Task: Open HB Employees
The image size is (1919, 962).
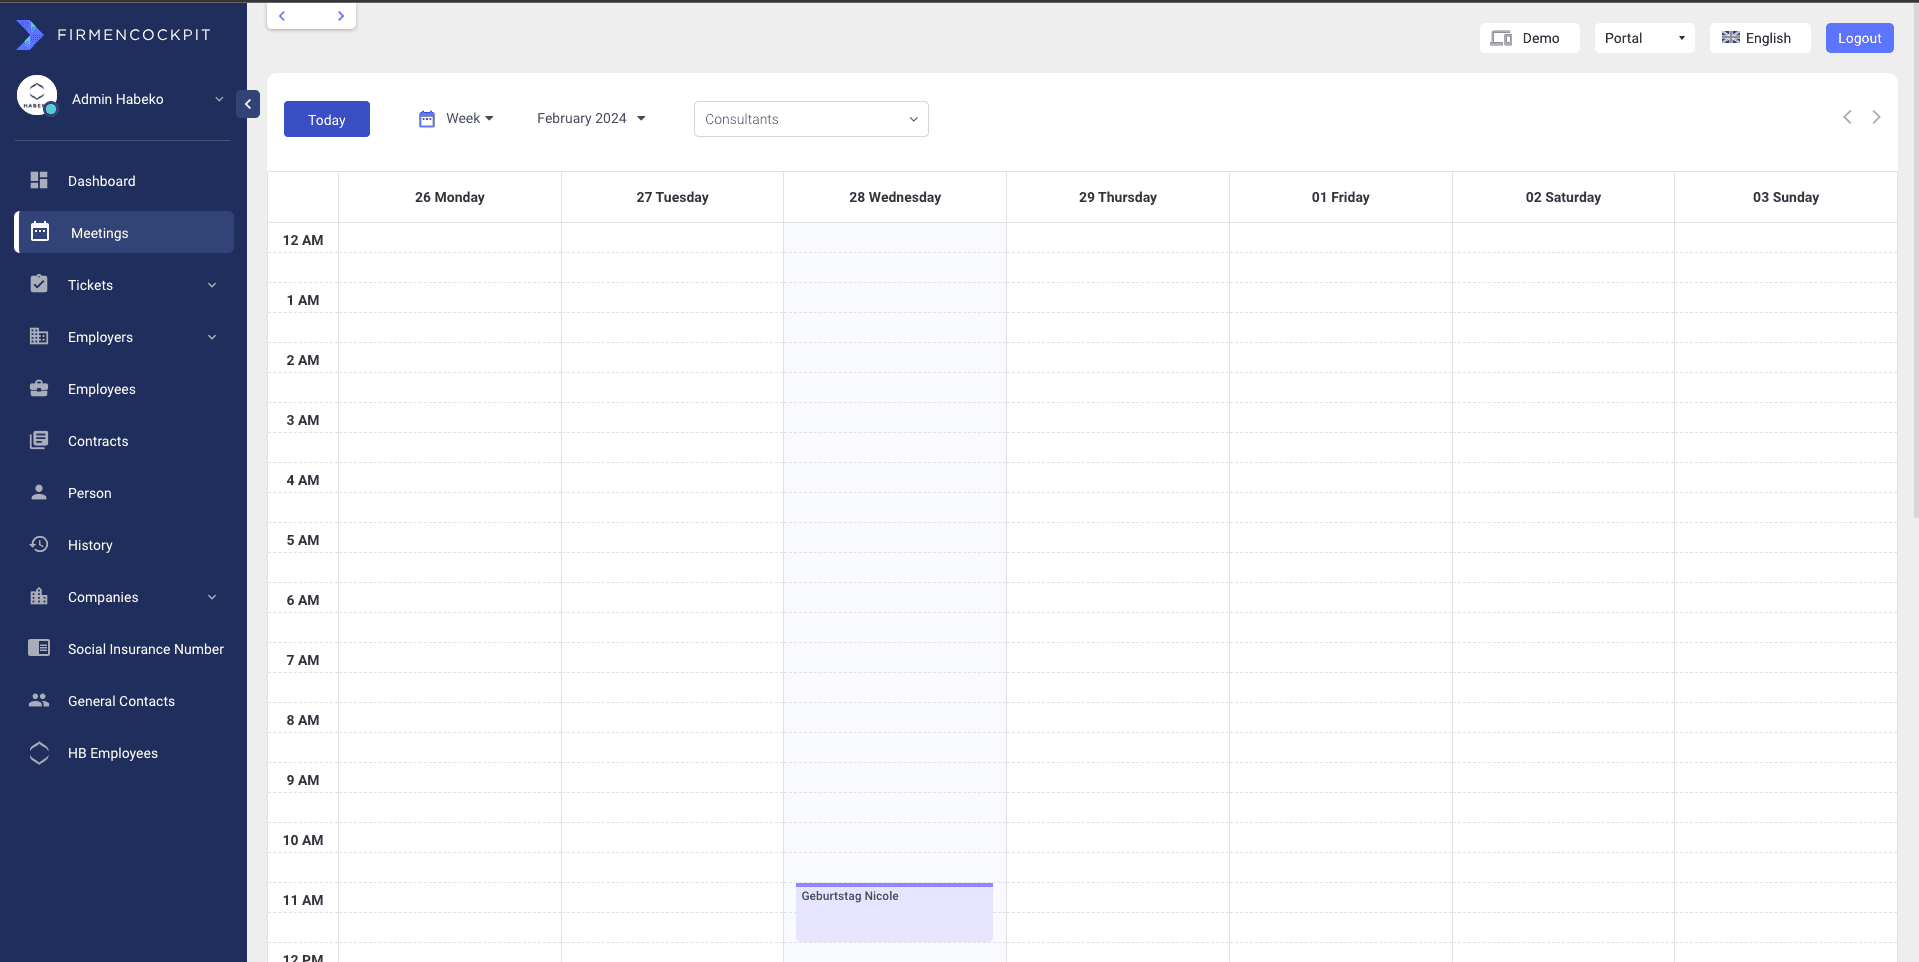Action: [x=124, y=753]
